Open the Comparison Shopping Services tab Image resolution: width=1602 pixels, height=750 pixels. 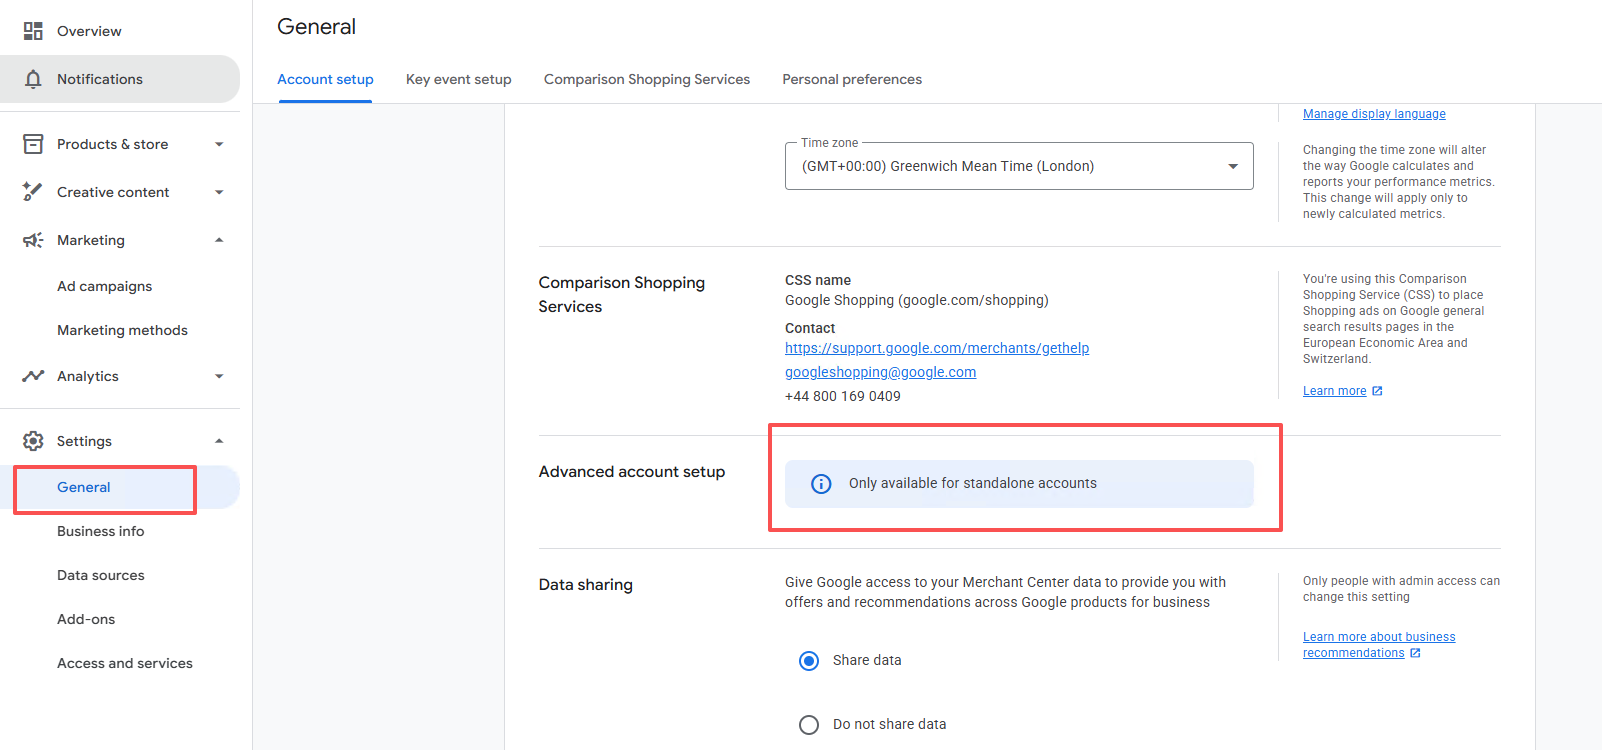coord(647,79)
